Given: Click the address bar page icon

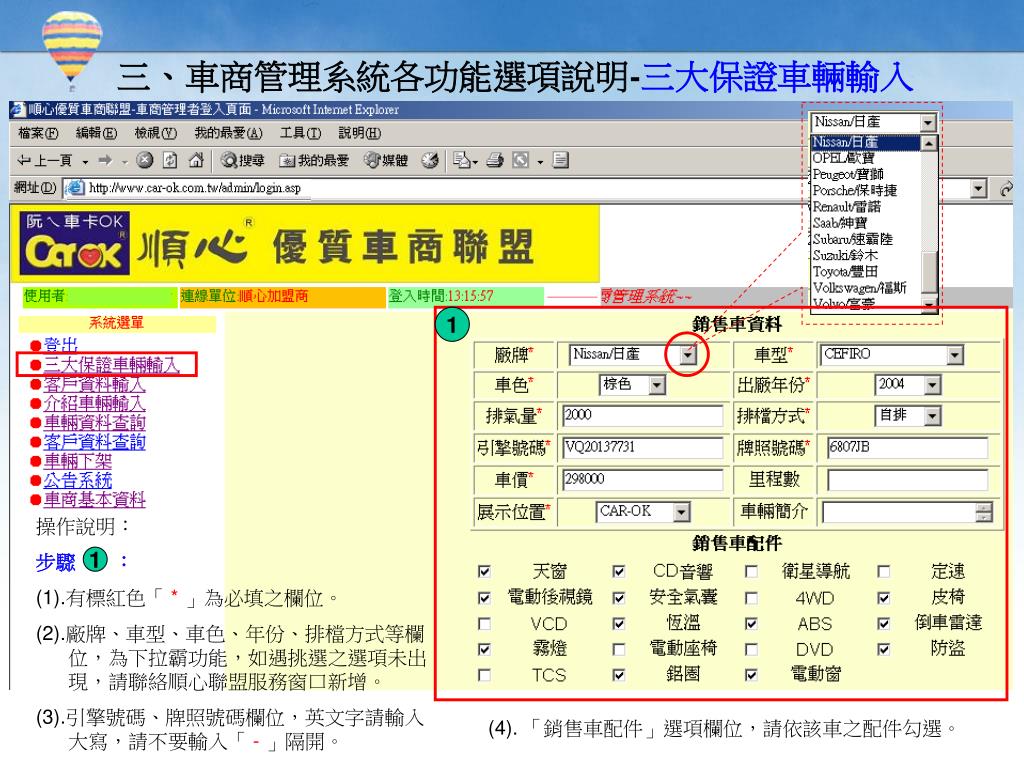Looking at the screenshot, I should pyautogui.click(x=76, y=188).
